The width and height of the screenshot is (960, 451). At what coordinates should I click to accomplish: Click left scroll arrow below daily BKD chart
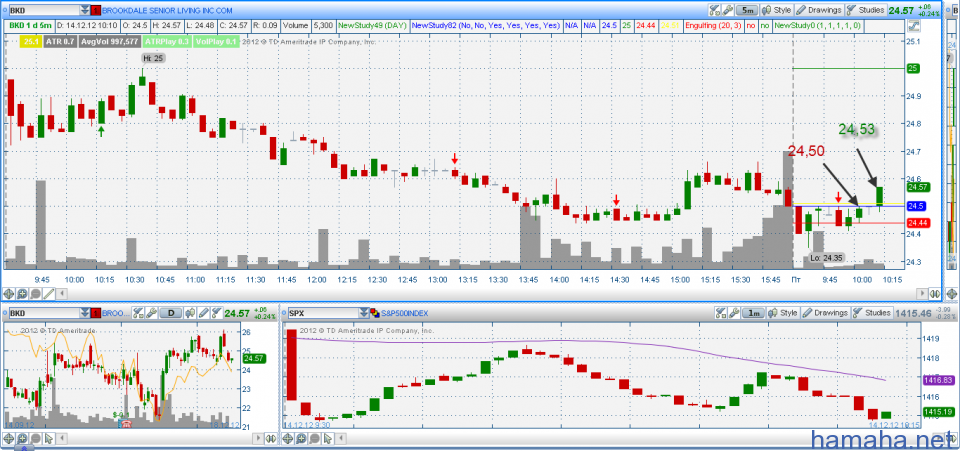pyautogui.click(x=62, y=438)
